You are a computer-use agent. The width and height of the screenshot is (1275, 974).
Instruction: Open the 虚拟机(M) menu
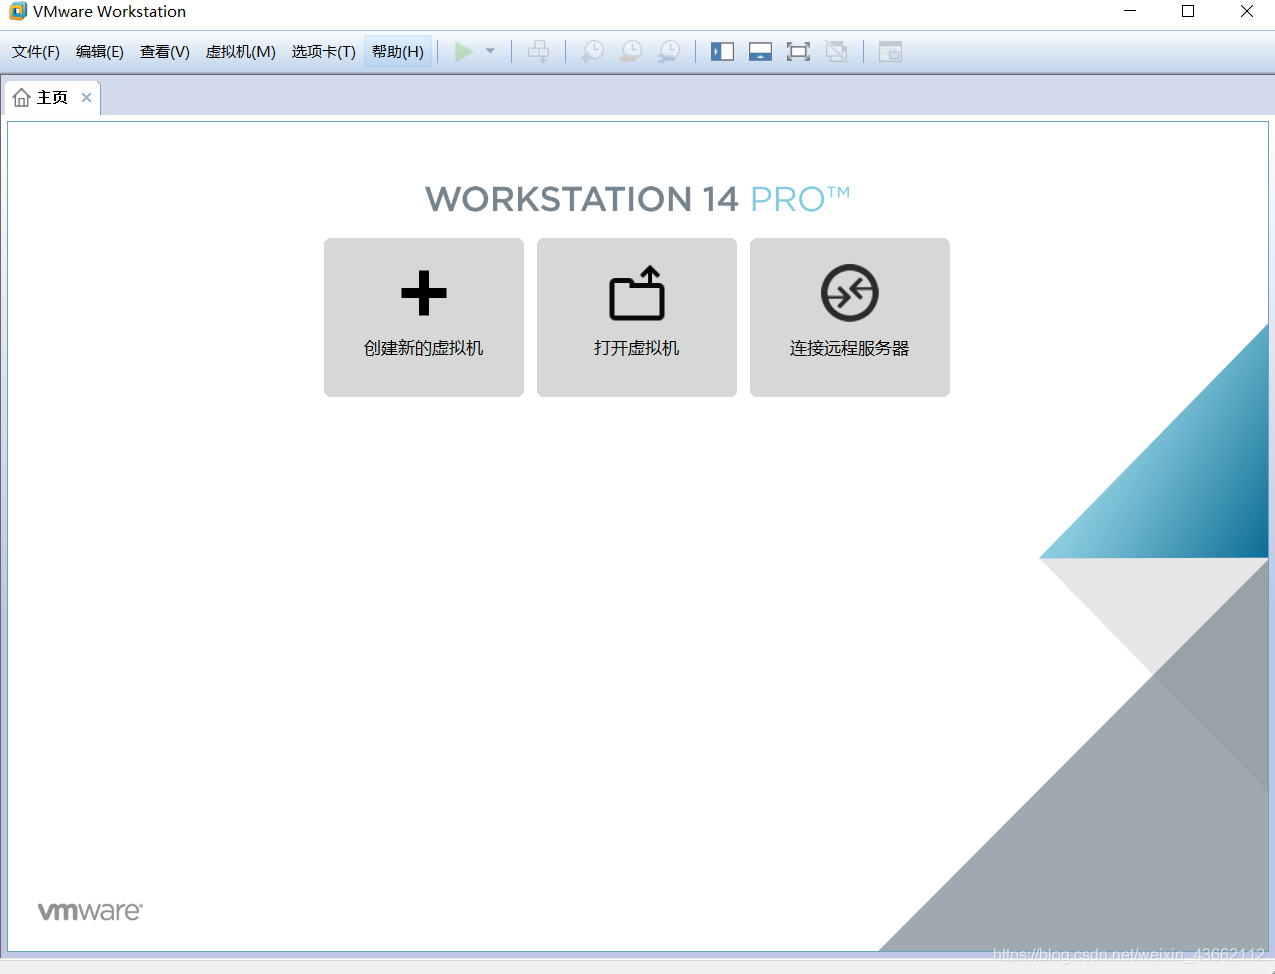[241, 52]
